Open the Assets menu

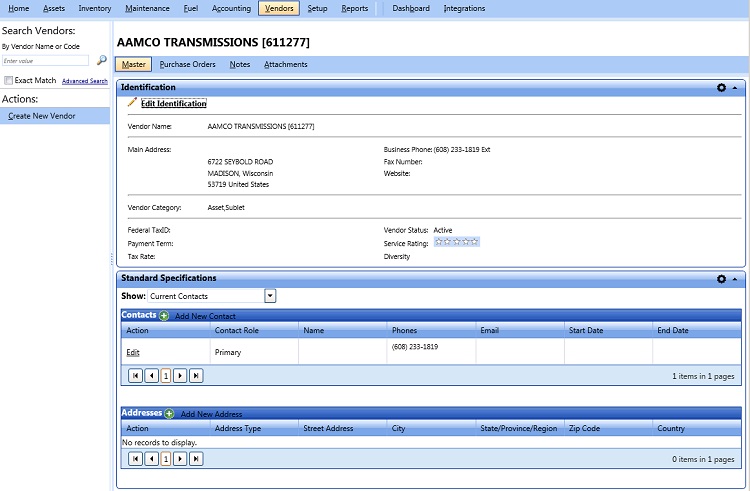[x=54, y=8]
